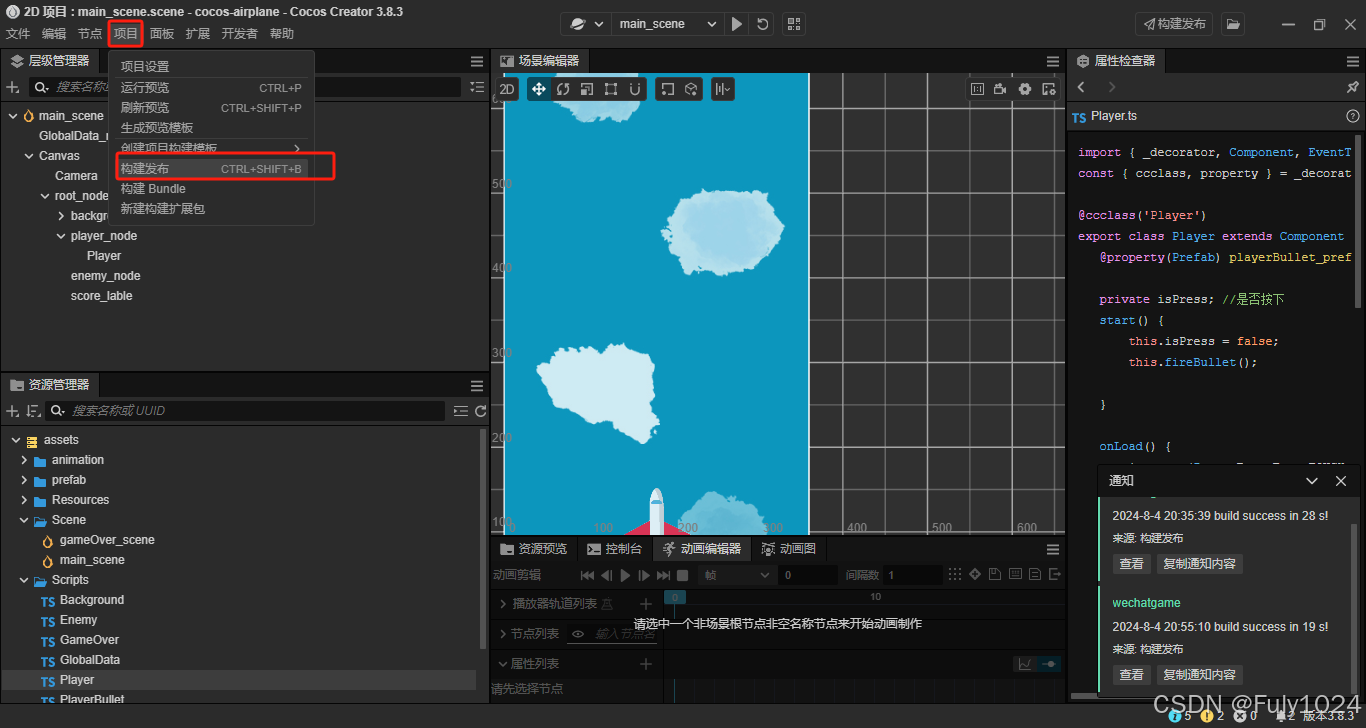Click the frame 0 marker on the animation timeline
Screen dimensions: 1366x728
pos(675,597)
